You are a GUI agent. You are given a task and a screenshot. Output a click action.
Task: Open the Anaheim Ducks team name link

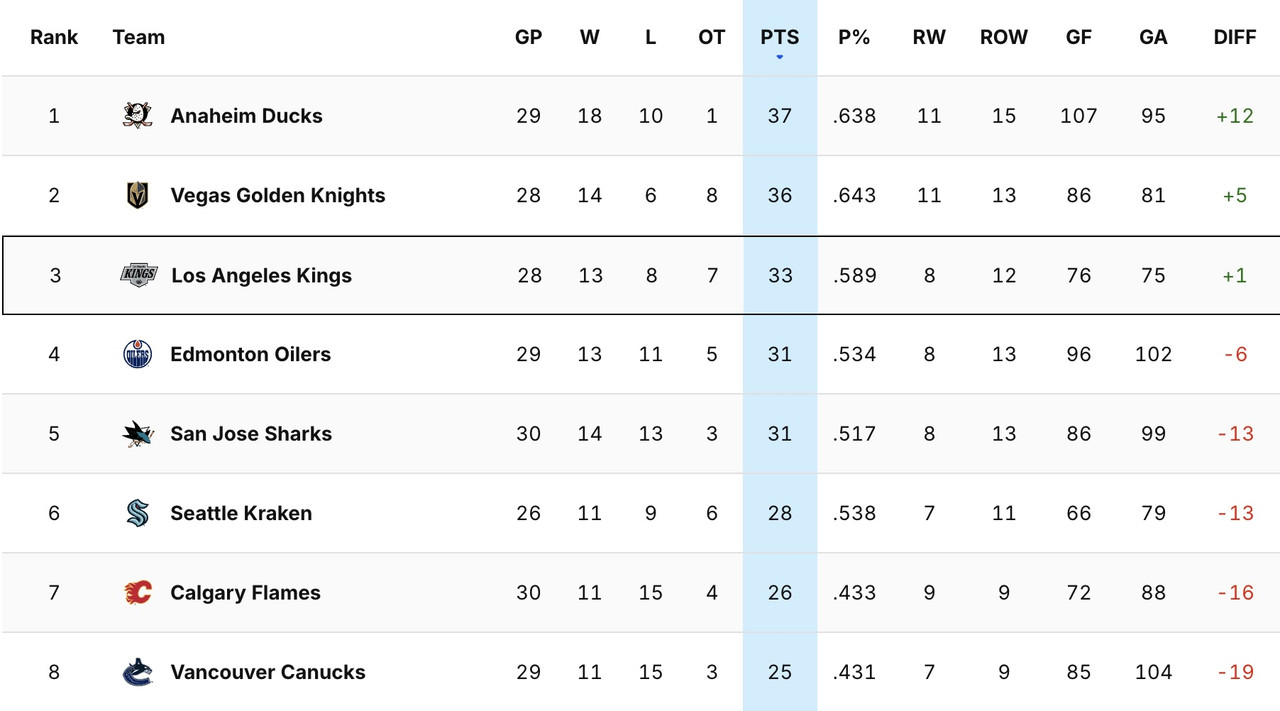pos(246,115)
